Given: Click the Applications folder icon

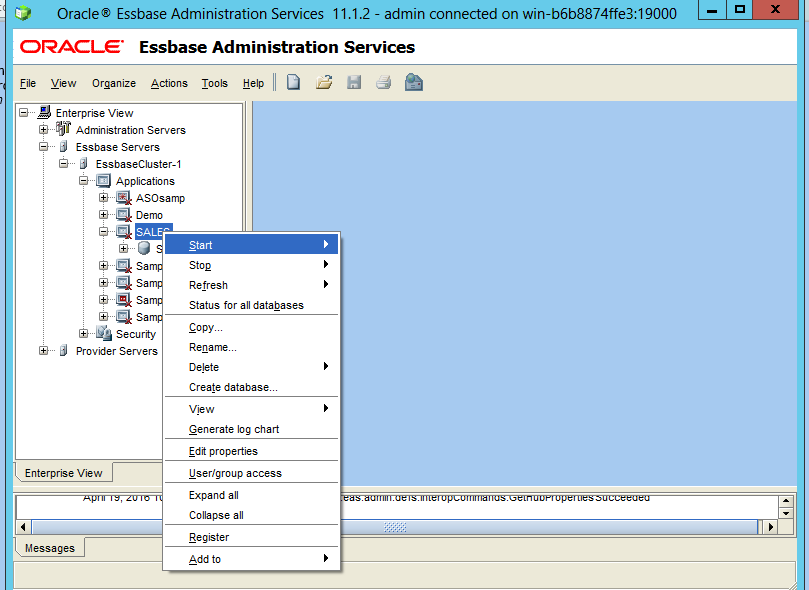Looking at the screenshot, I should tap(104, 181).
